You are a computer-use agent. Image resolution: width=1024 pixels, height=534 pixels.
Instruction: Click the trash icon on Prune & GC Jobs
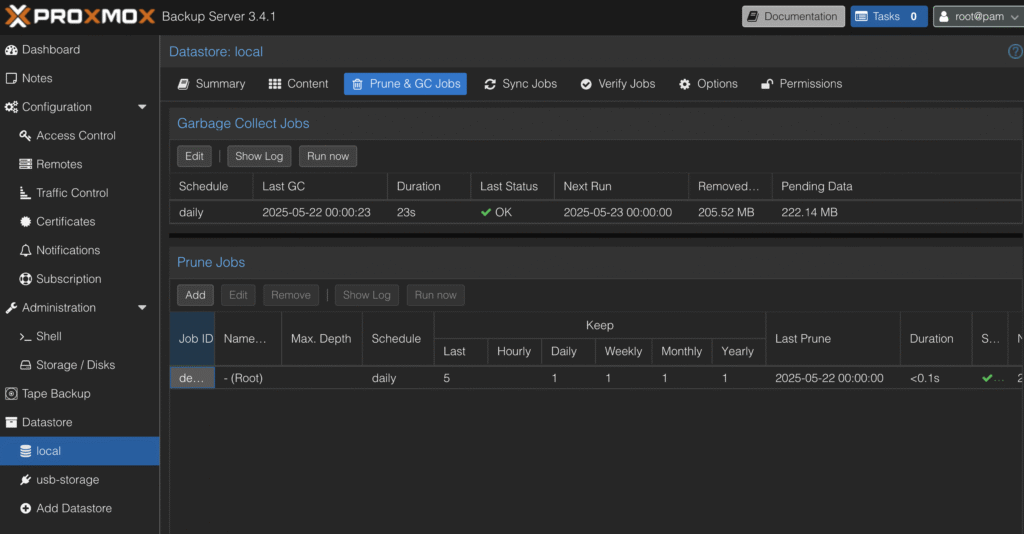357,84
